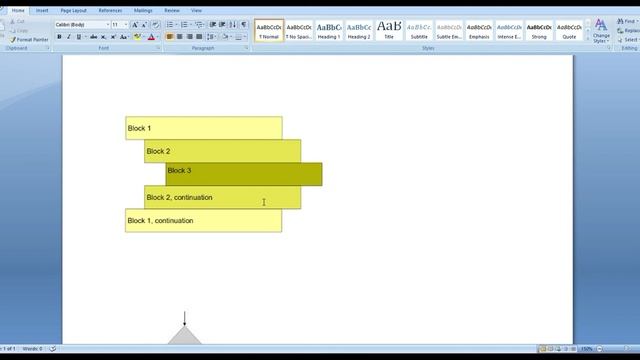Toggle Show/Hide paragraph marks
Screen dimensions: 640x360
tap(244, 25)
